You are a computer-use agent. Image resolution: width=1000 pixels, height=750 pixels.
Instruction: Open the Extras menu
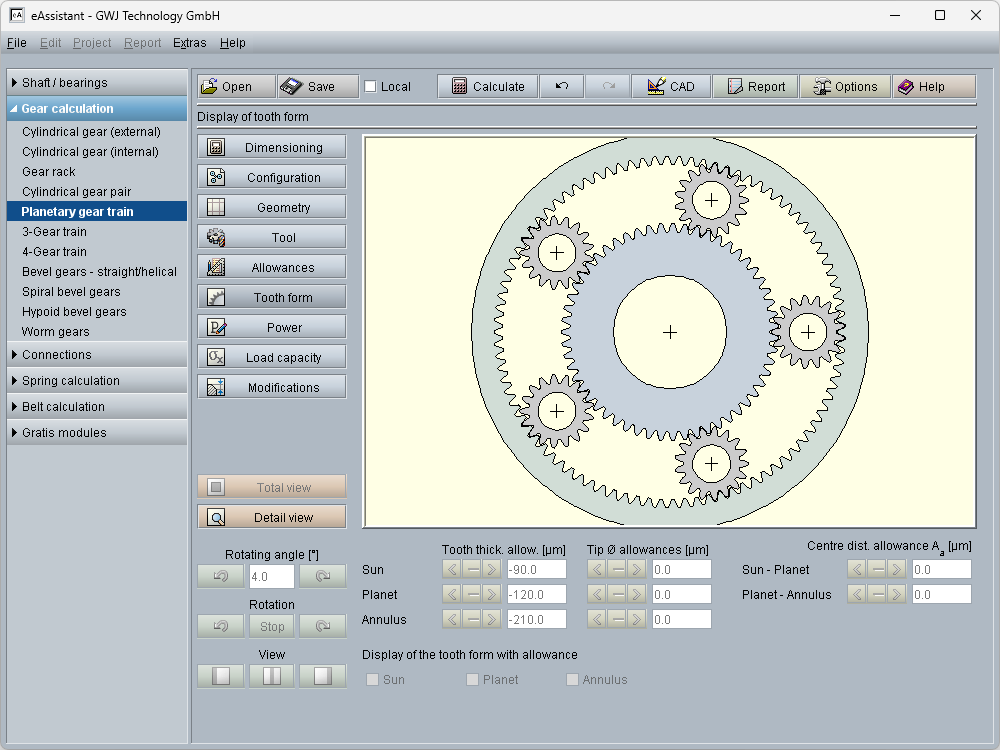(189, 43)
